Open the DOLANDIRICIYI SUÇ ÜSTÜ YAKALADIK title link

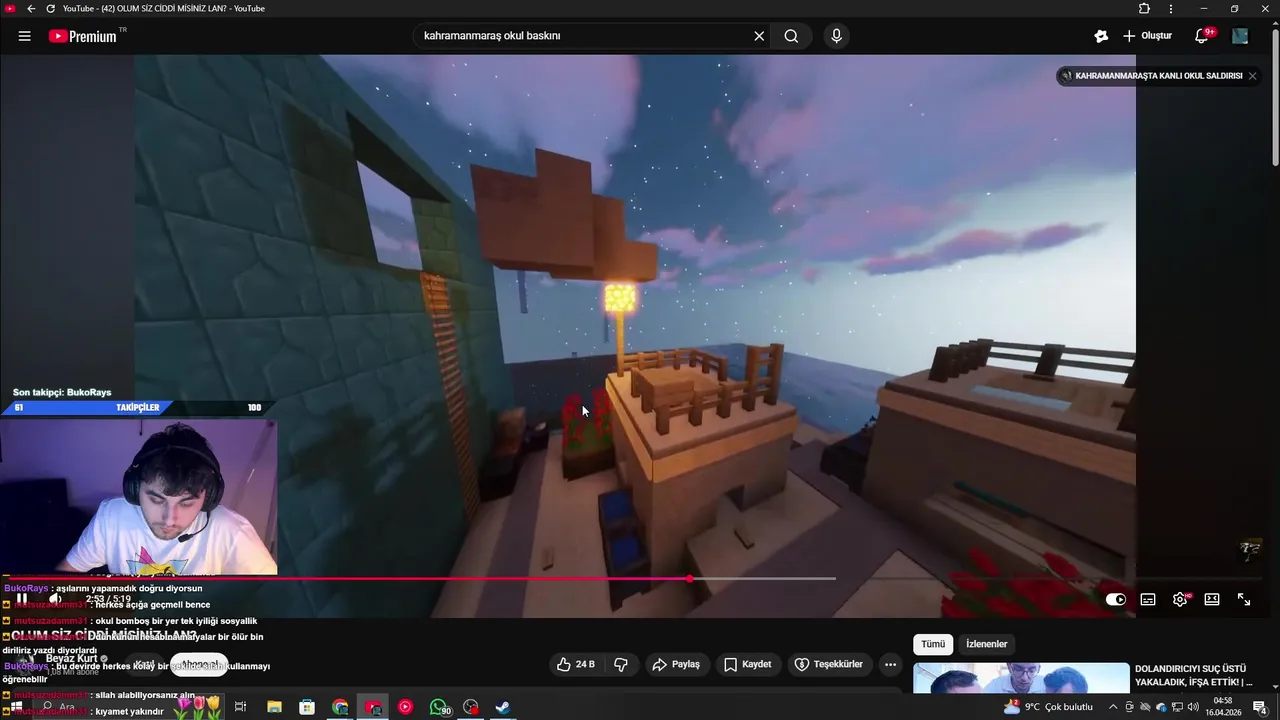(1193, 675)
